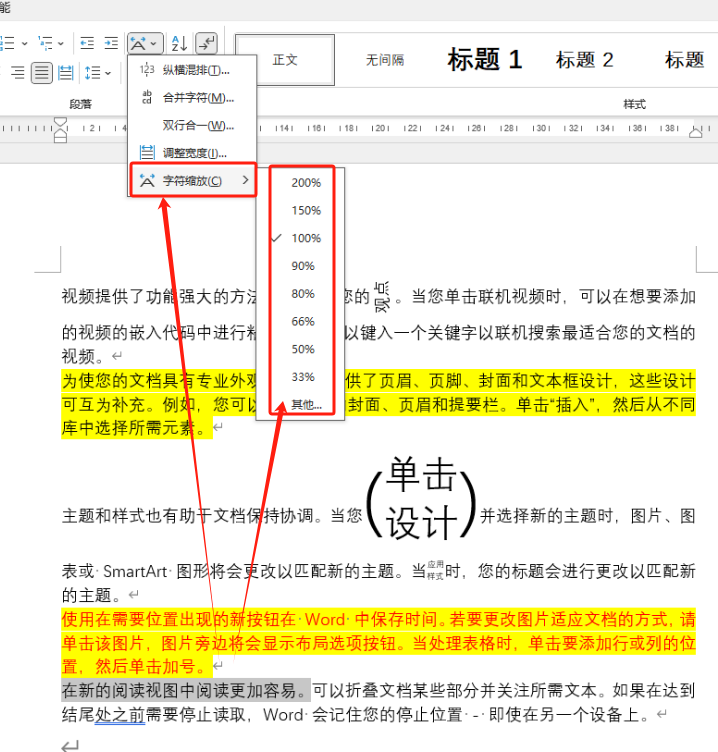Screen dimensions: 718x752
Task: Toggle show/hide paragraph marks
Action: point(207,44)
